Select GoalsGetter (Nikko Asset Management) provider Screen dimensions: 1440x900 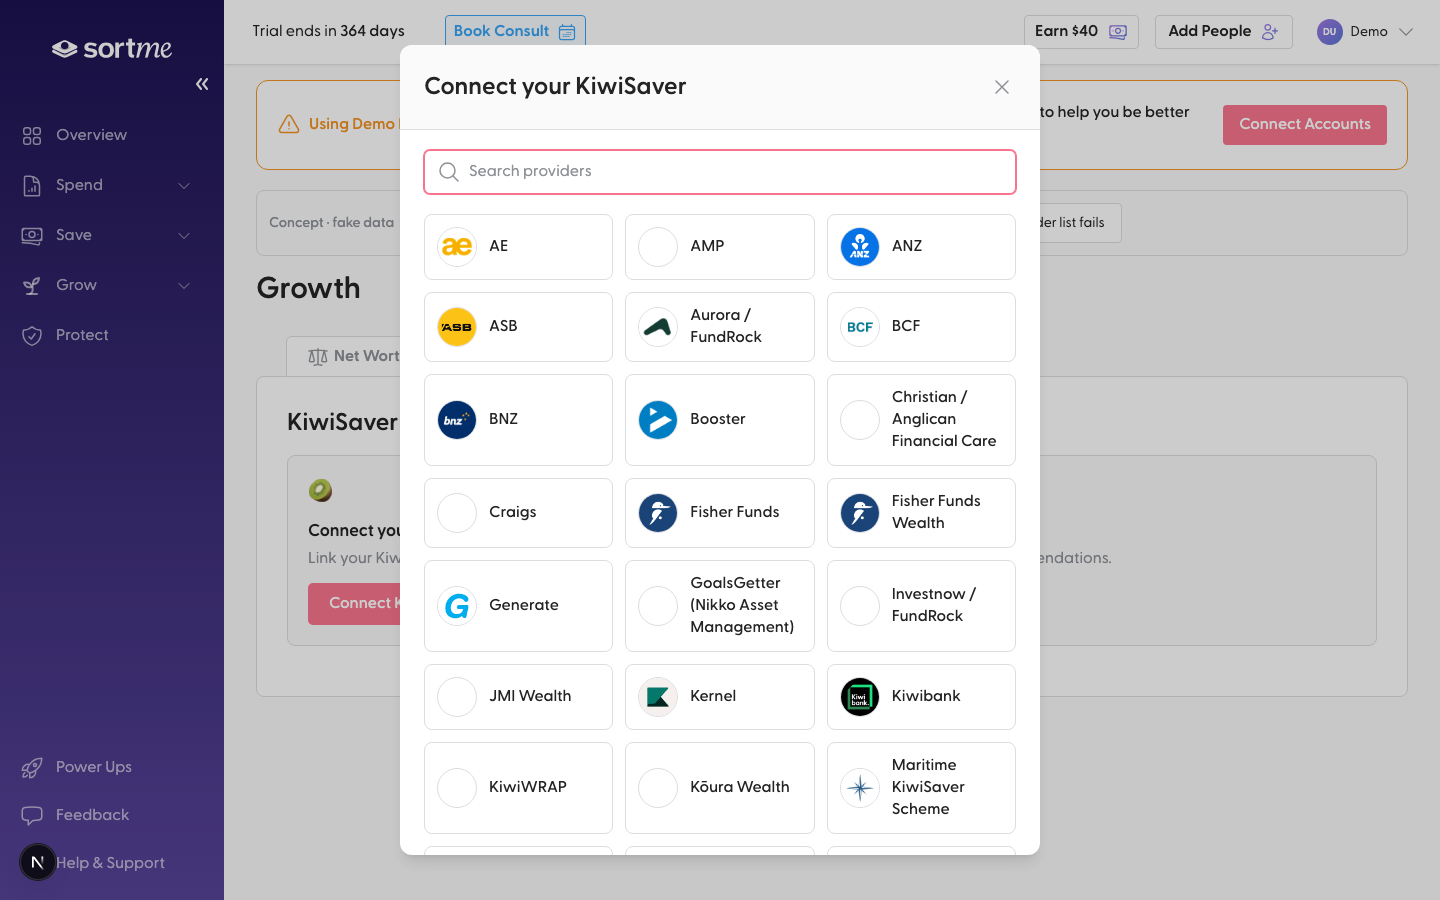tap(720, 606)
